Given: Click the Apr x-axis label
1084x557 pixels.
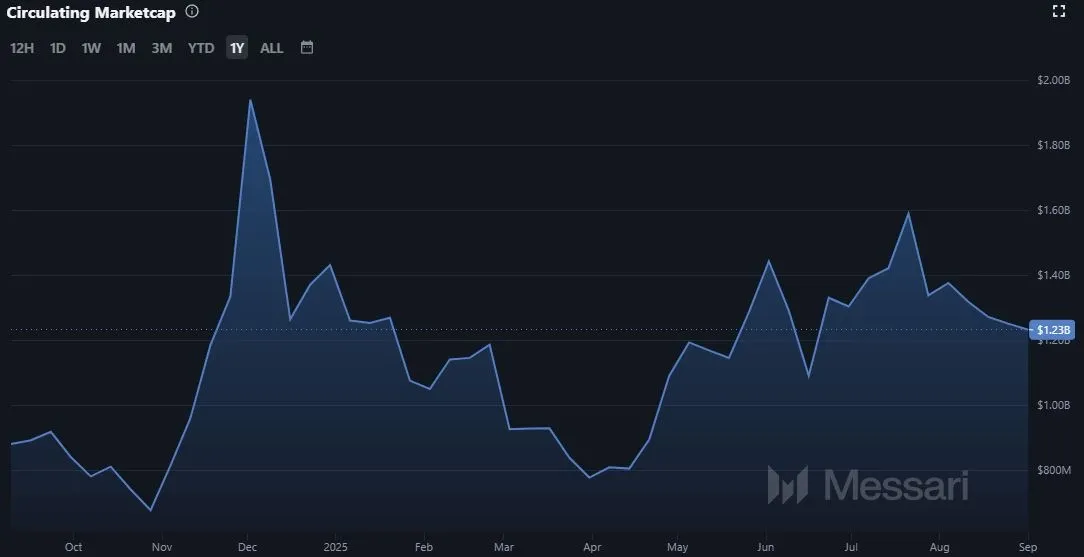Looking at the screenshot, I should [592, 547].
